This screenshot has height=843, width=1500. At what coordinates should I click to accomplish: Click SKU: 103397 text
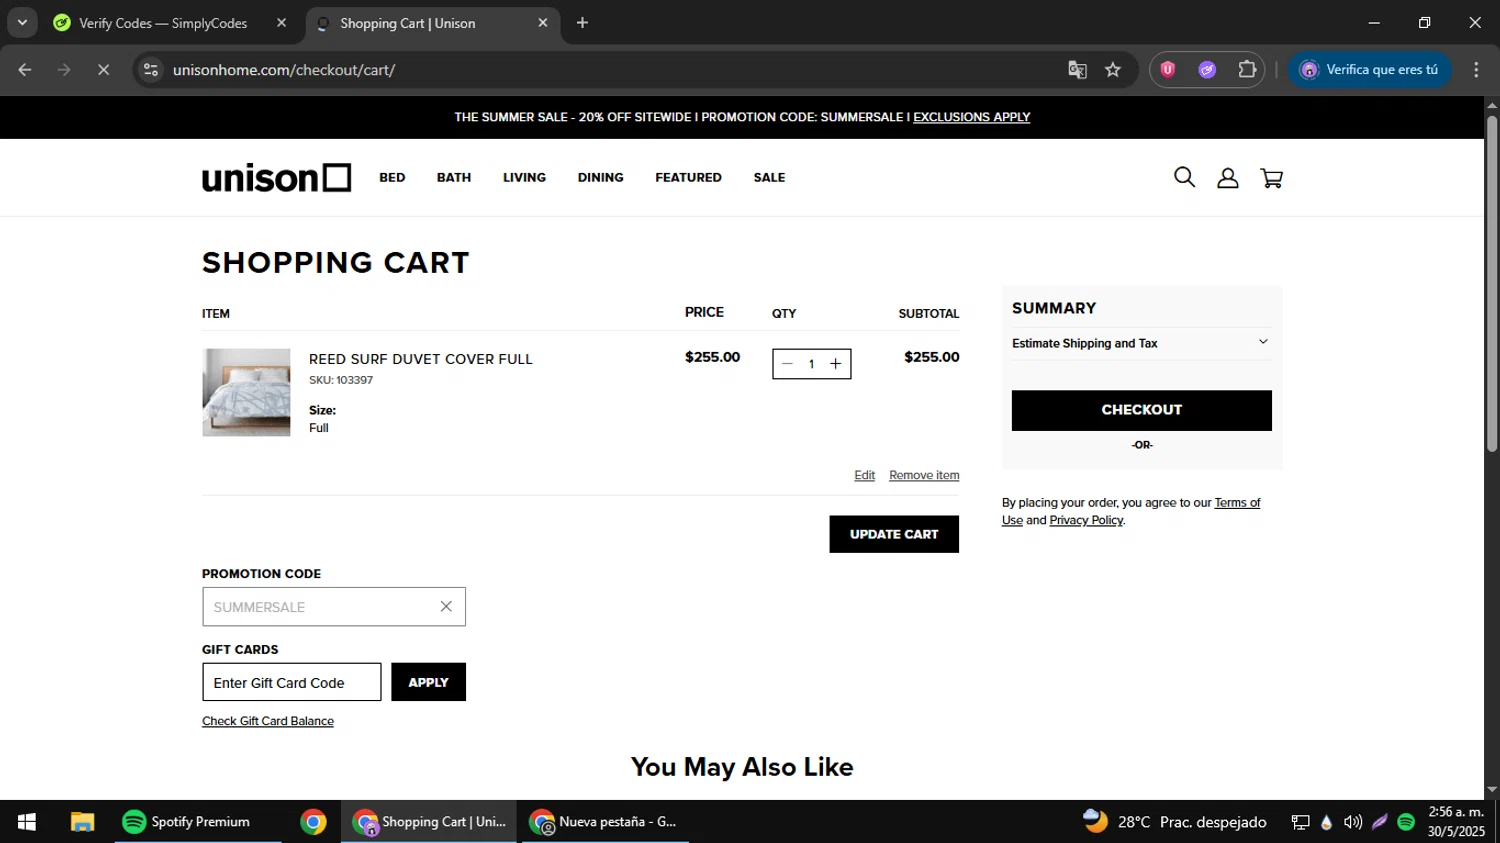[x=341, y=380]
